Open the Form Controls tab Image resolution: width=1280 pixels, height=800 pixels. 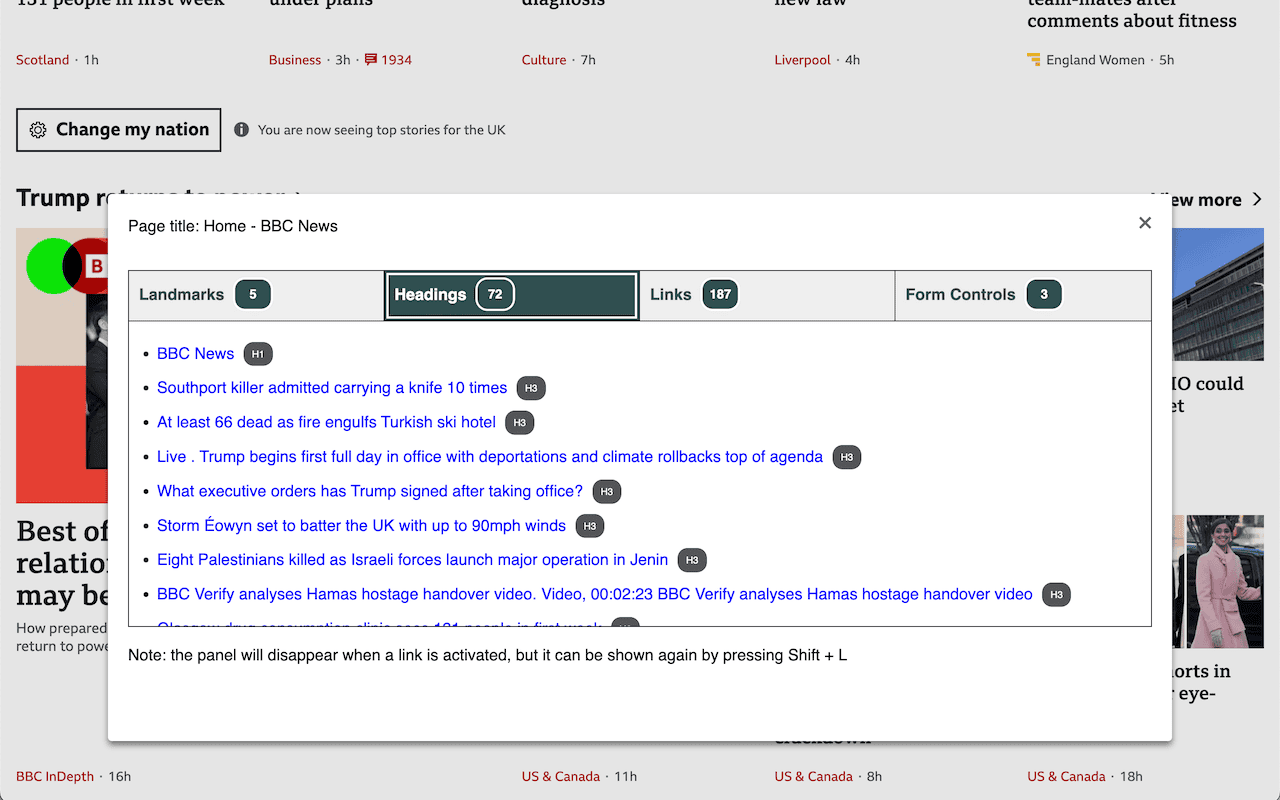click(1023, 295)
